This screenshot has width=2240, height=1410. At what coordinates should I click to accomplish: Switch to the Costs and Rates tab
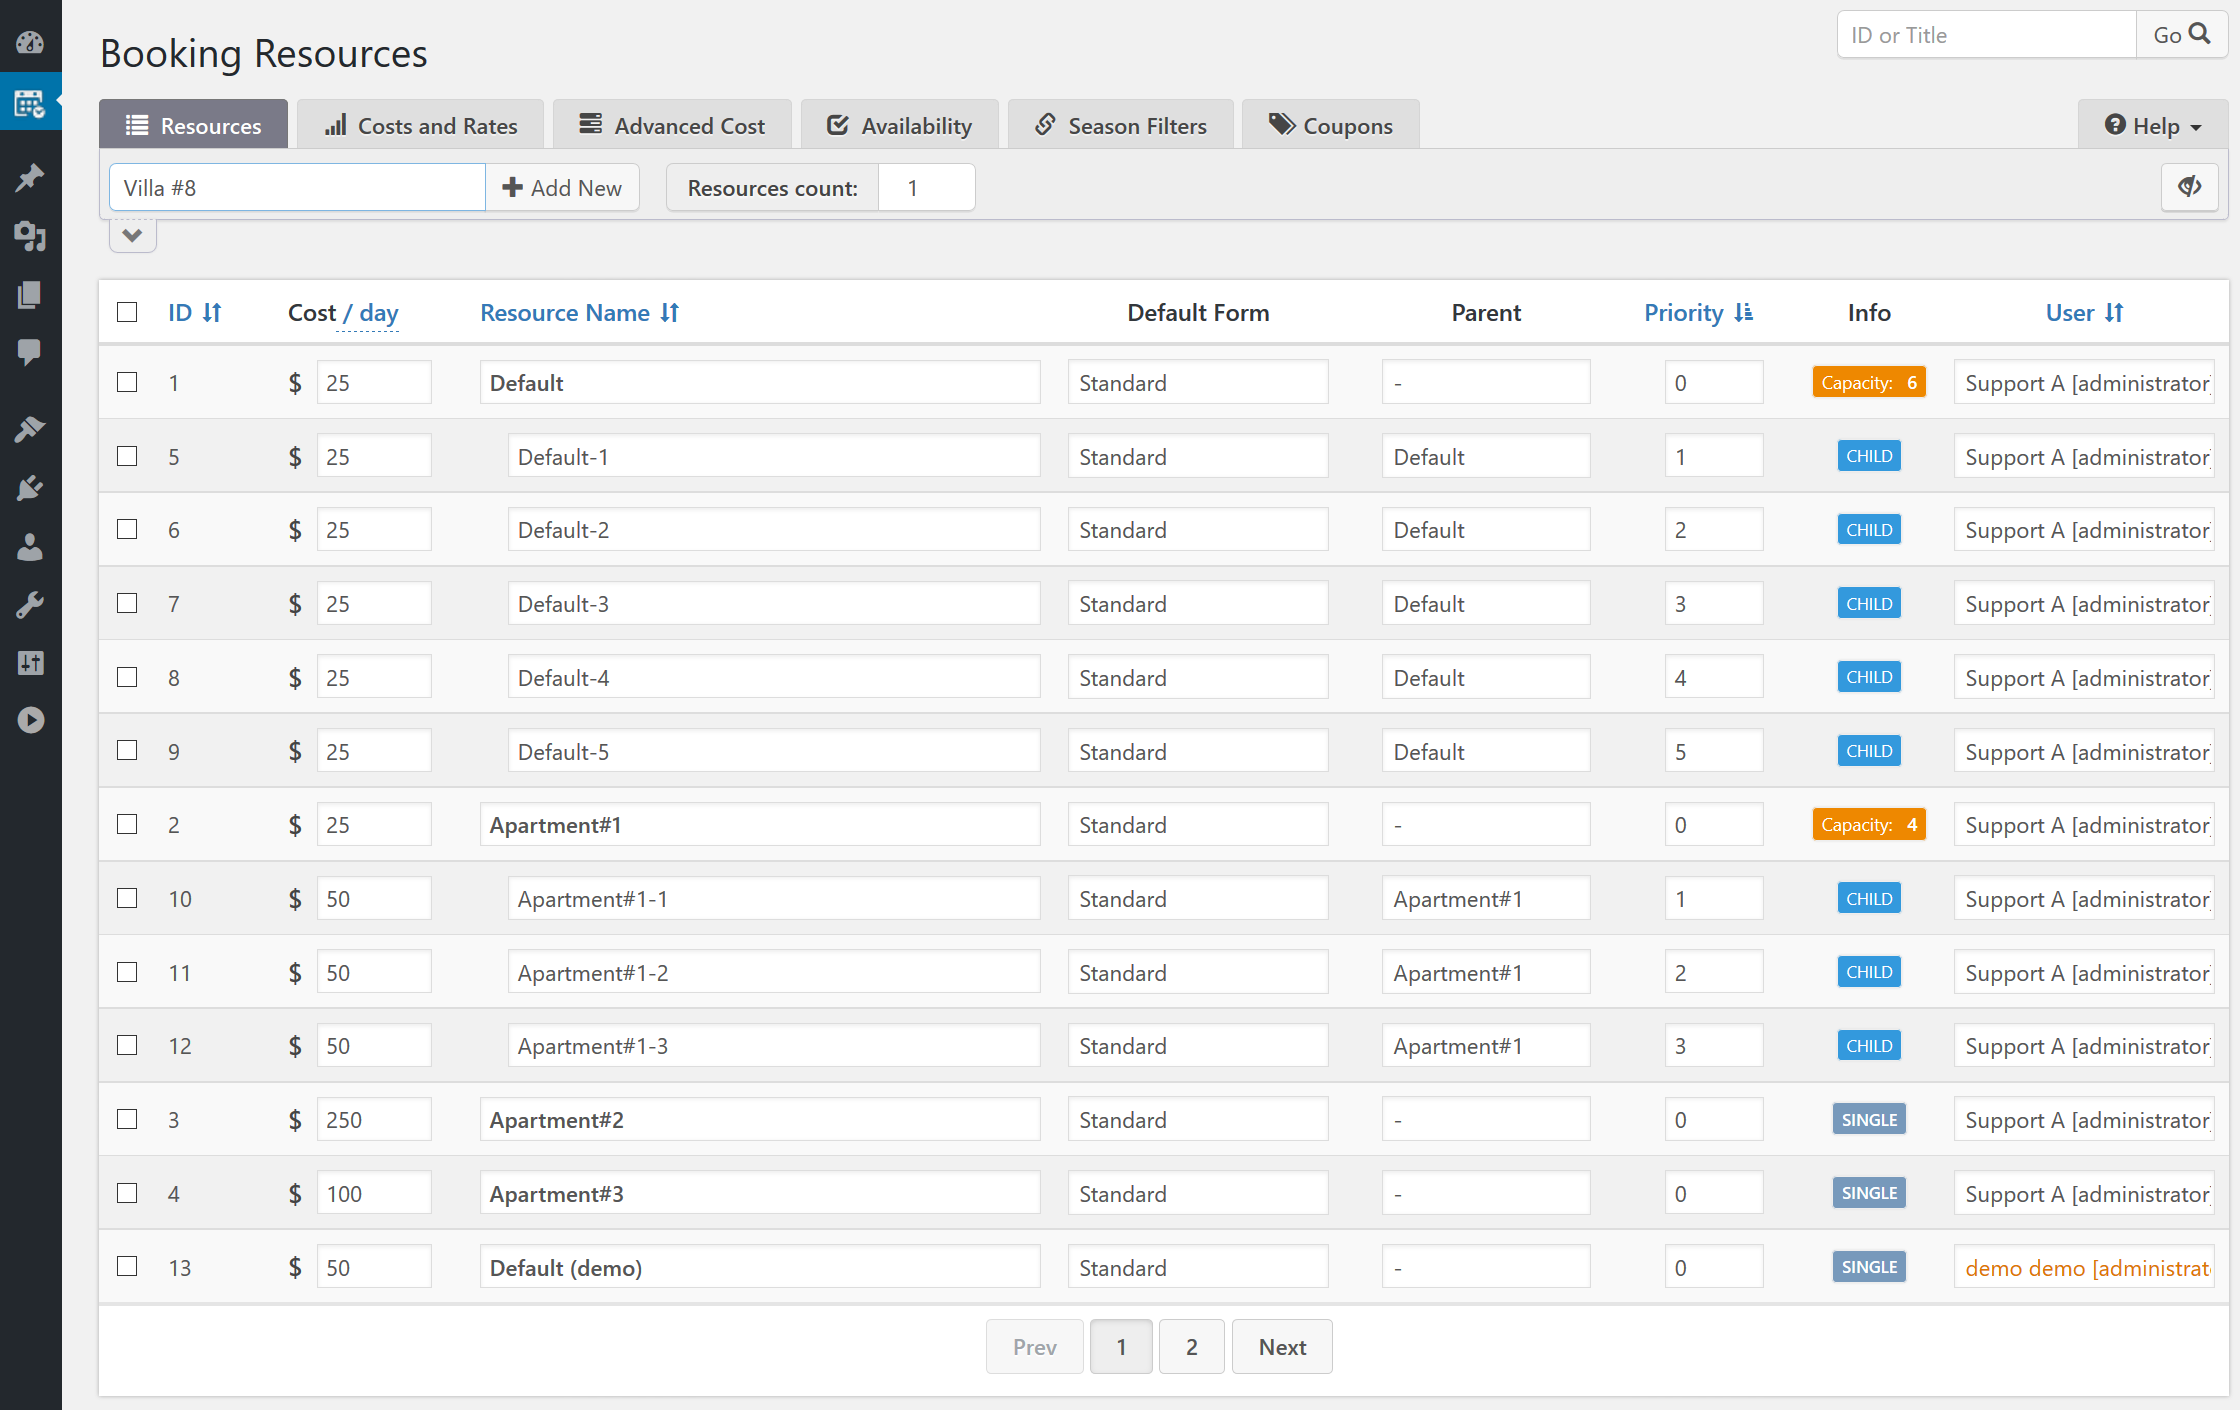[420, 124]
